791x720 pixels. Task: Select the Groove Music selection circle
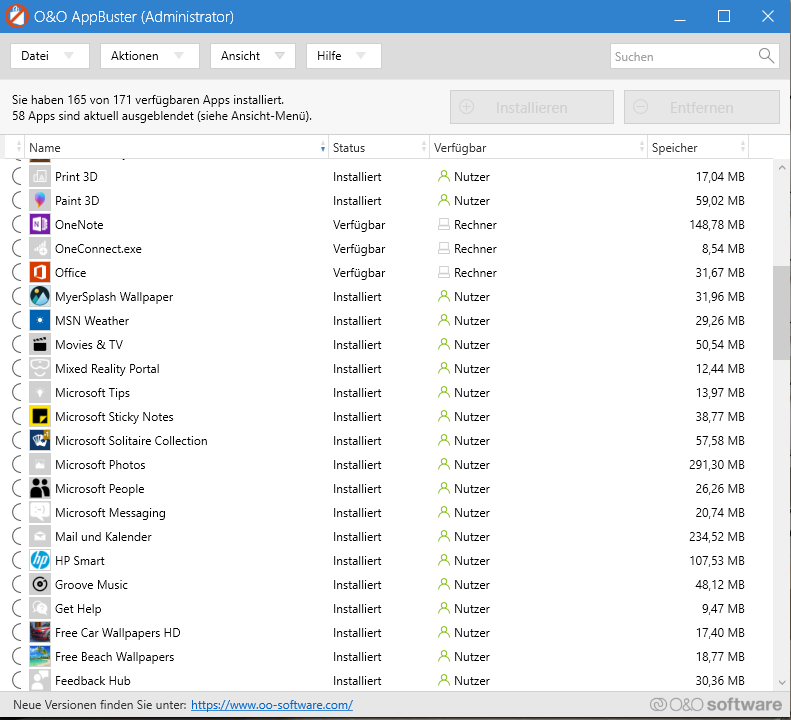[x=17, y=584]
